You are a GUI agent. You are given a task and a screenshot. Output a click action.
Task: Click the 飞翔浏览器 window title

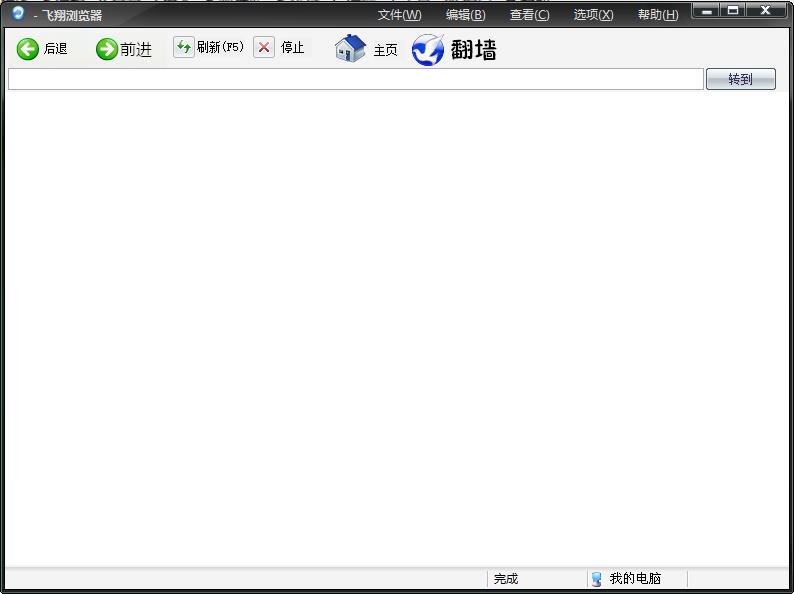[72, 16]
